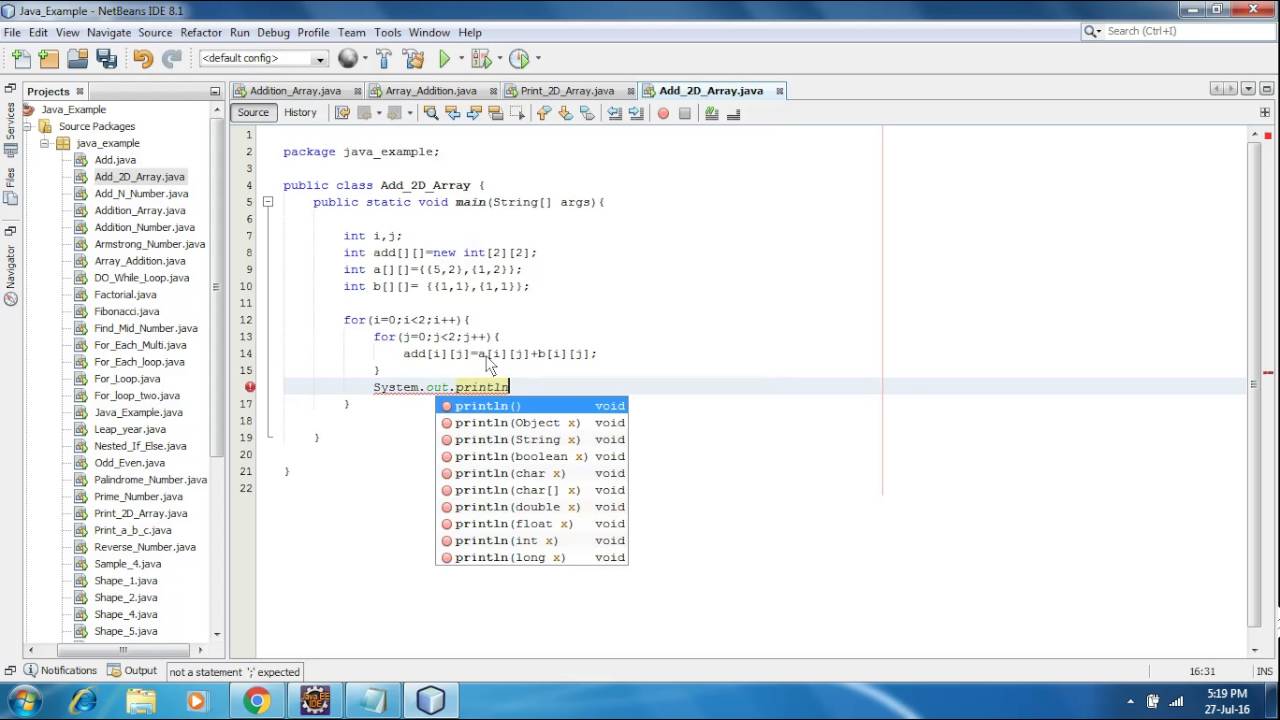
Task: Click the Profile Project clock icon
Action: click(x=518, y=59)
